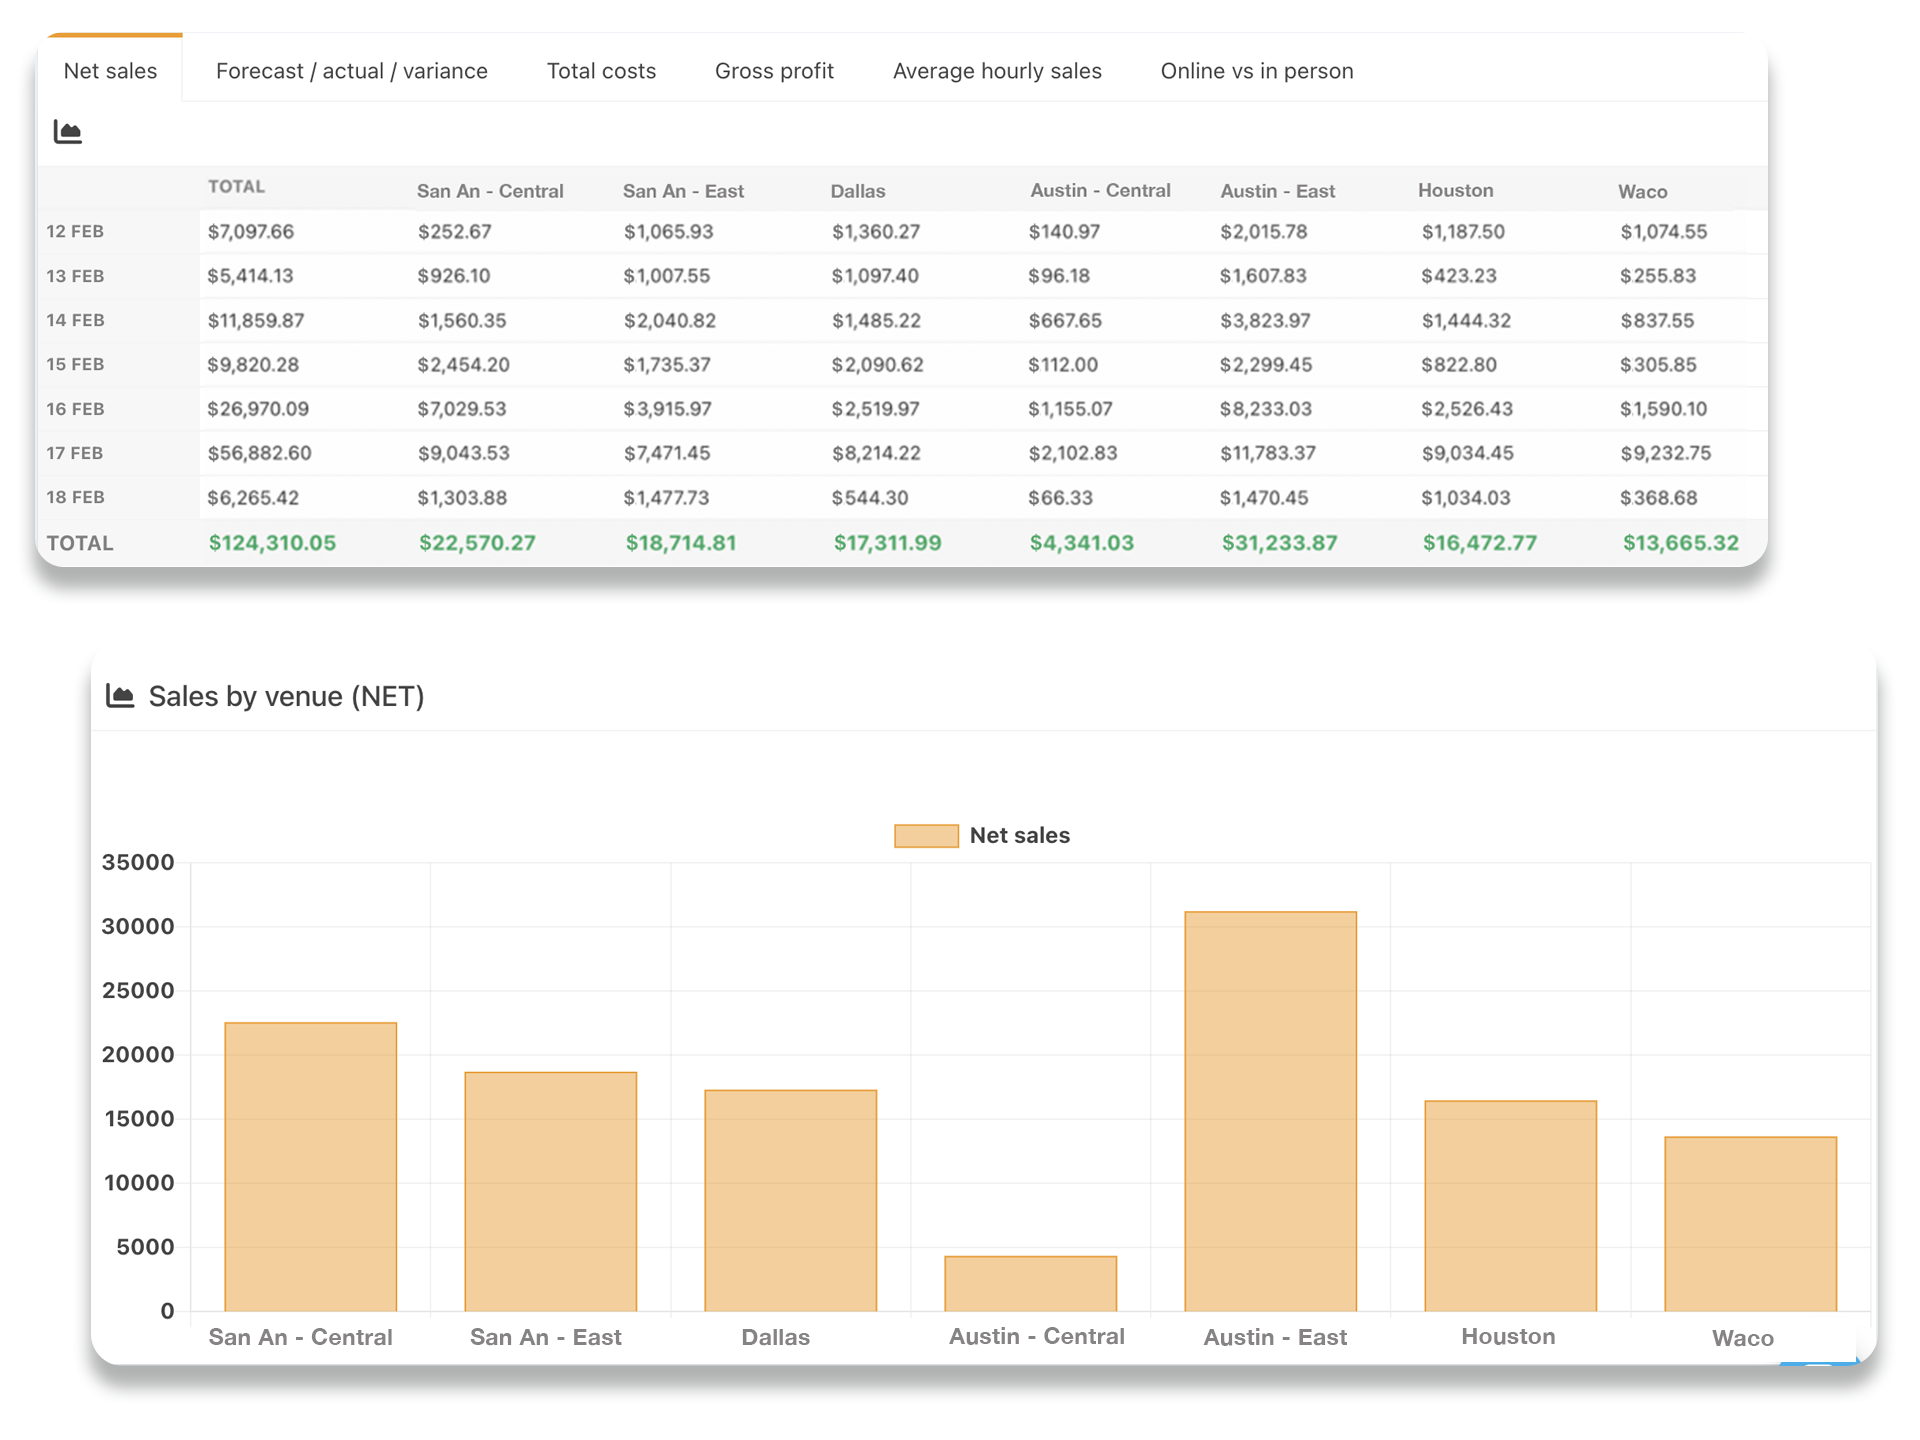This screenshot has width=1920, height=1440.
Task: Select the 17 FEB row label
Action: point(74,452)
